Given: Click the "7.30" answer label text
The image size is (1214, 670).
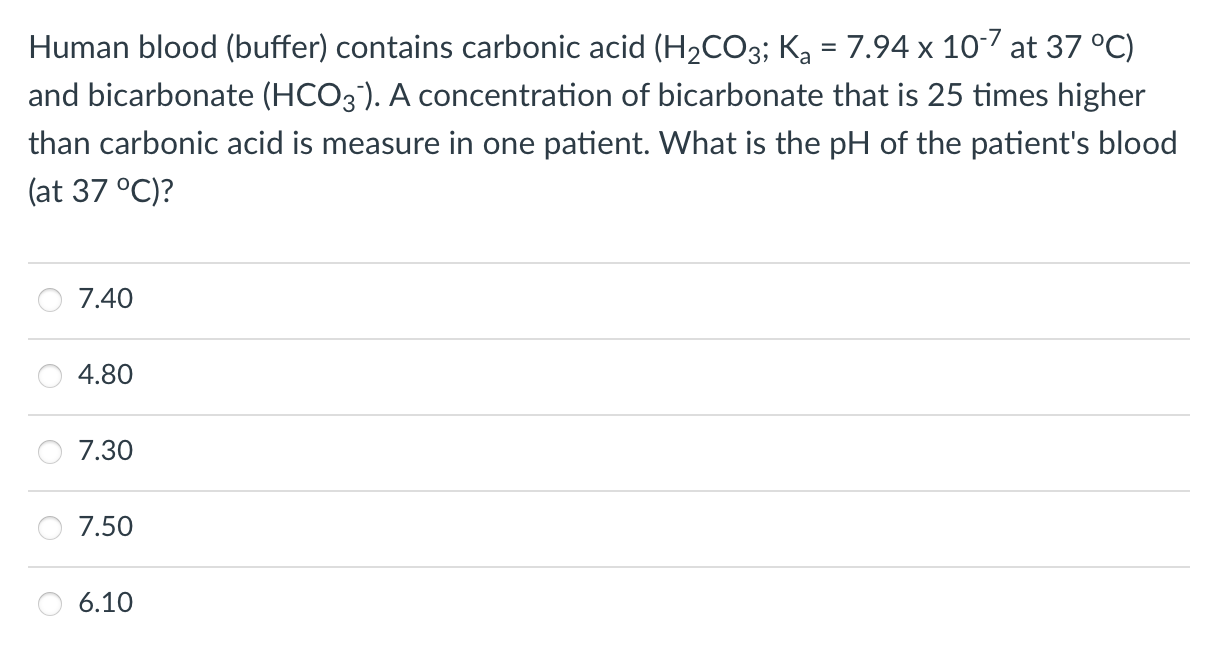Looking at the screenshot, I should click(x=105, y=452).
